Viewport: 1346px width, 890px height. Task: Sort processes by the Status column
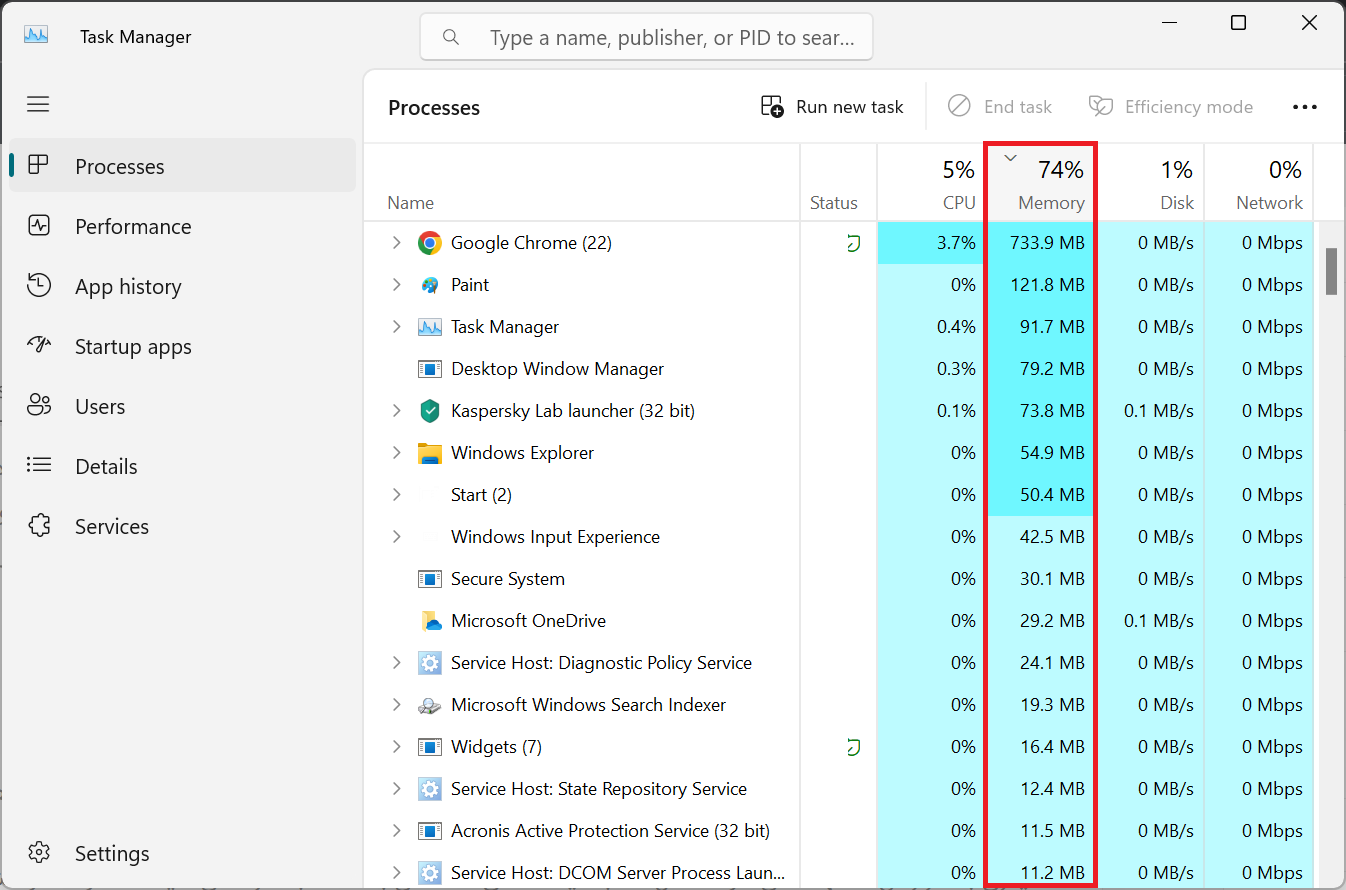pyautogui.click(x=839, y=182)
